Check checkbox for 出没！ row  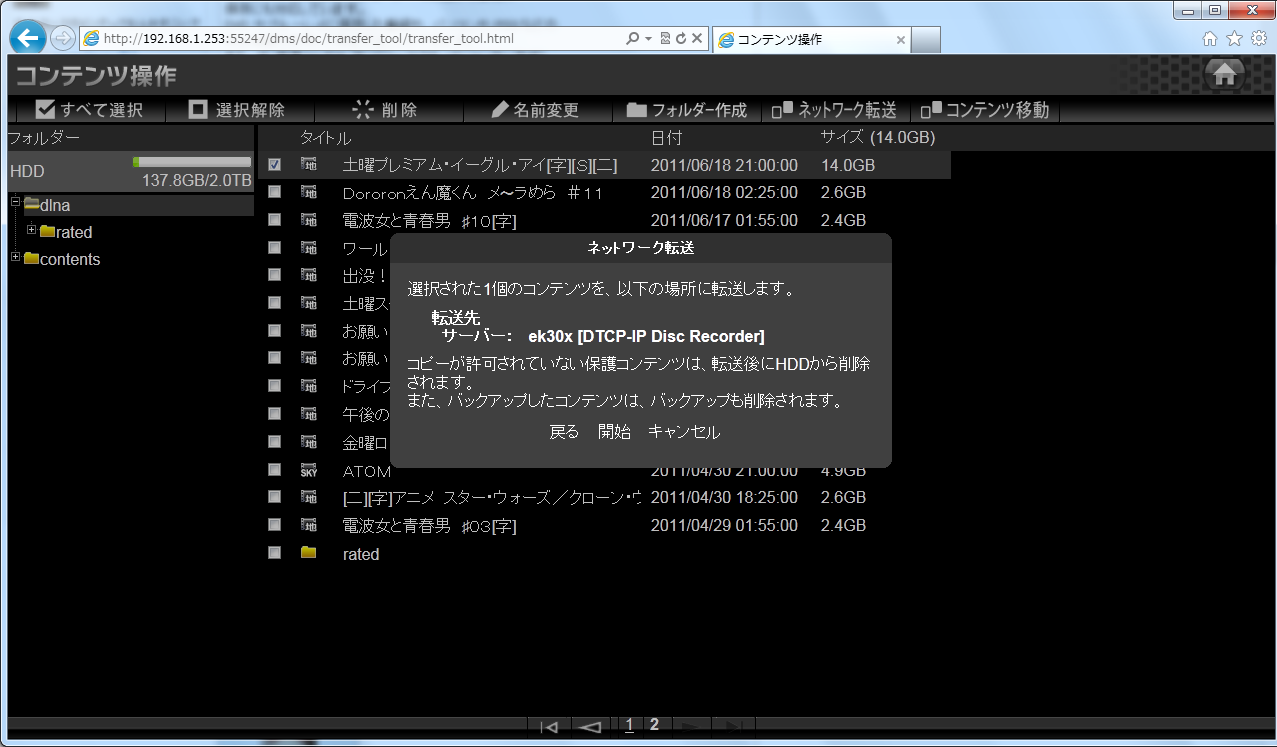(x=274, y=275)
